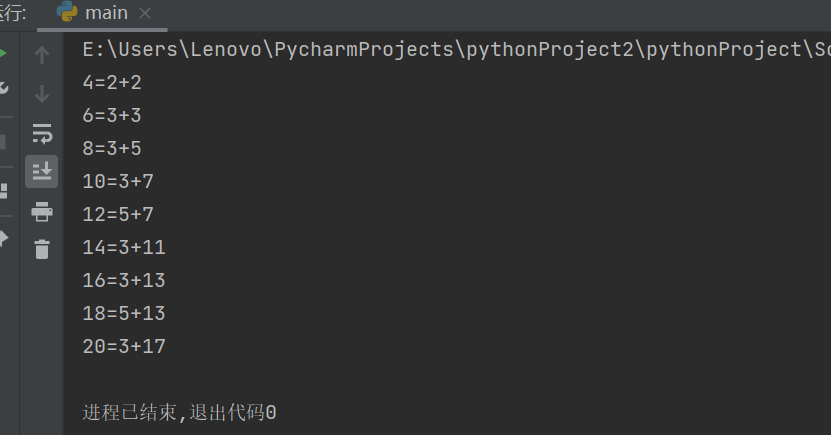Stop the running process
This screenshot has height=435, width=831.
[4, 141]
